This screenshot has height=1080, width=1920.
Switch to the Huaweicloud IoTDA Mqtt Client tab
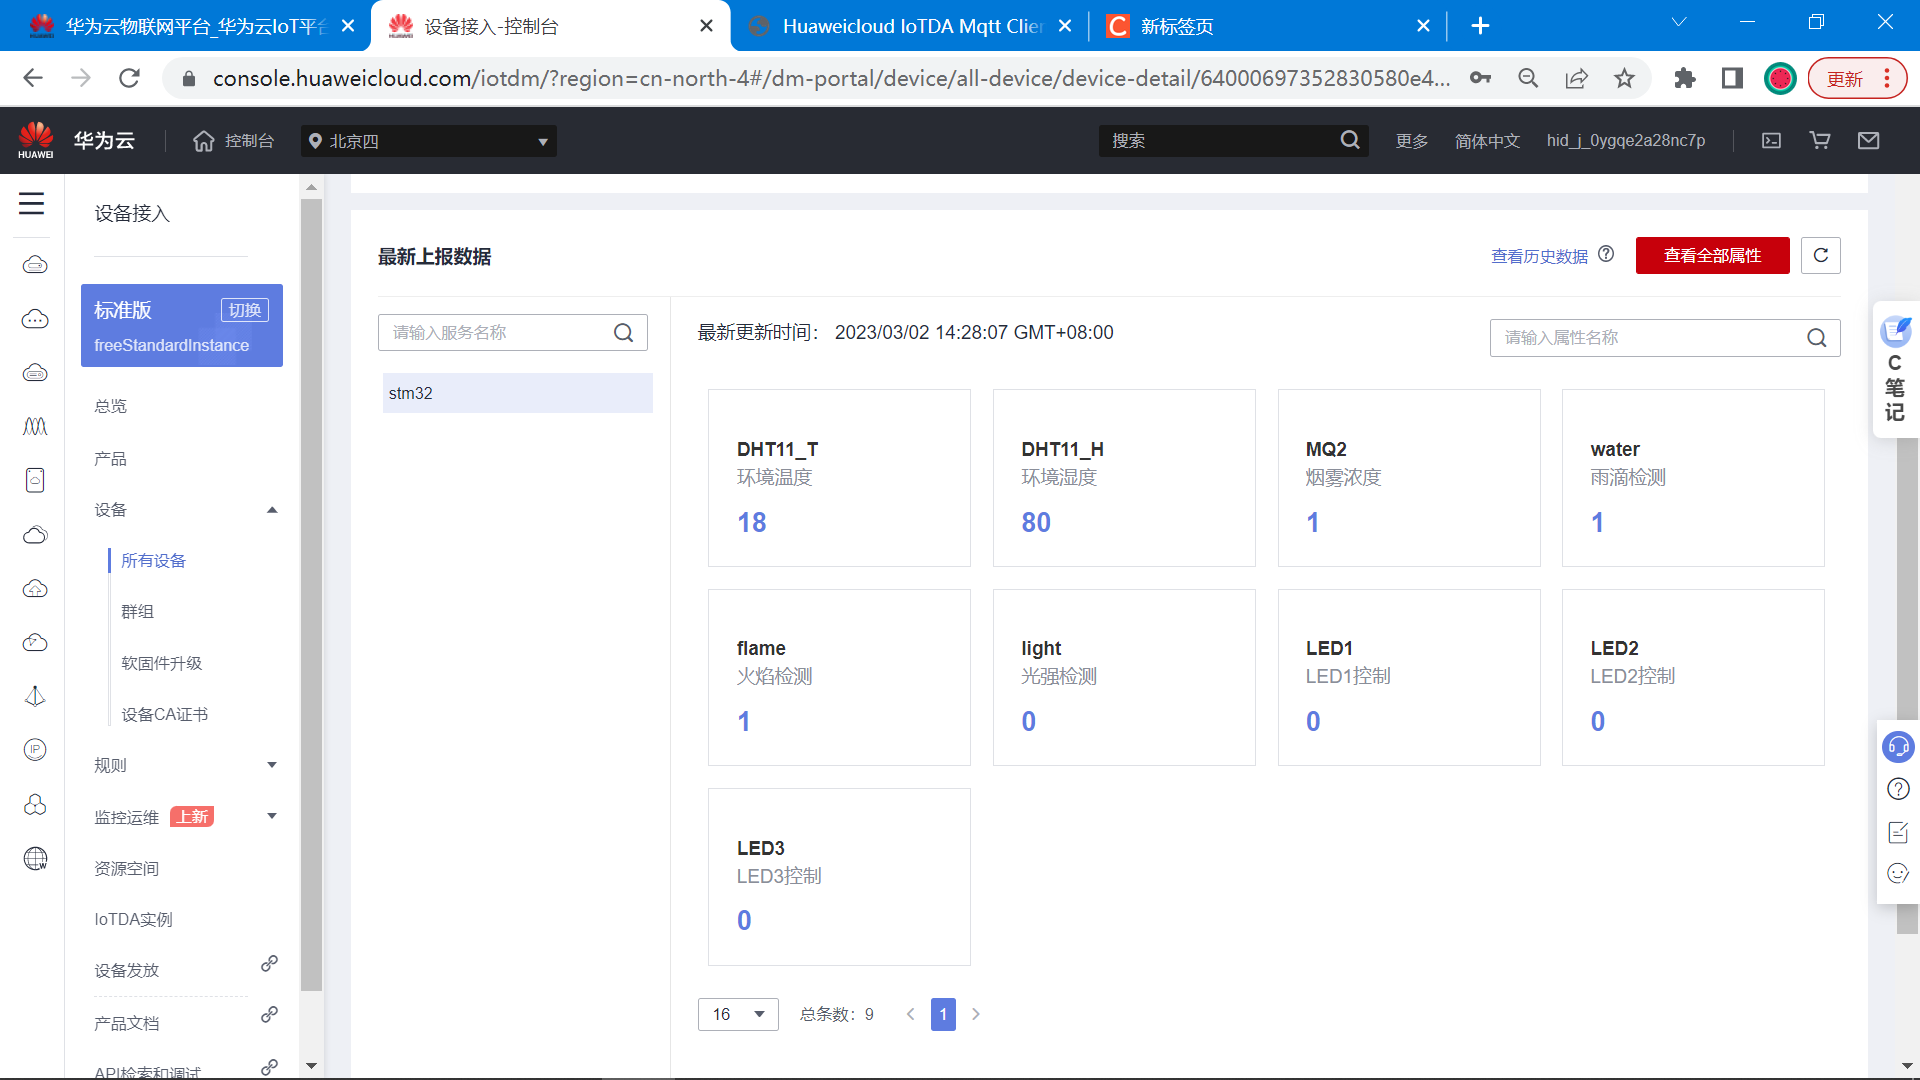click(911, 26)
